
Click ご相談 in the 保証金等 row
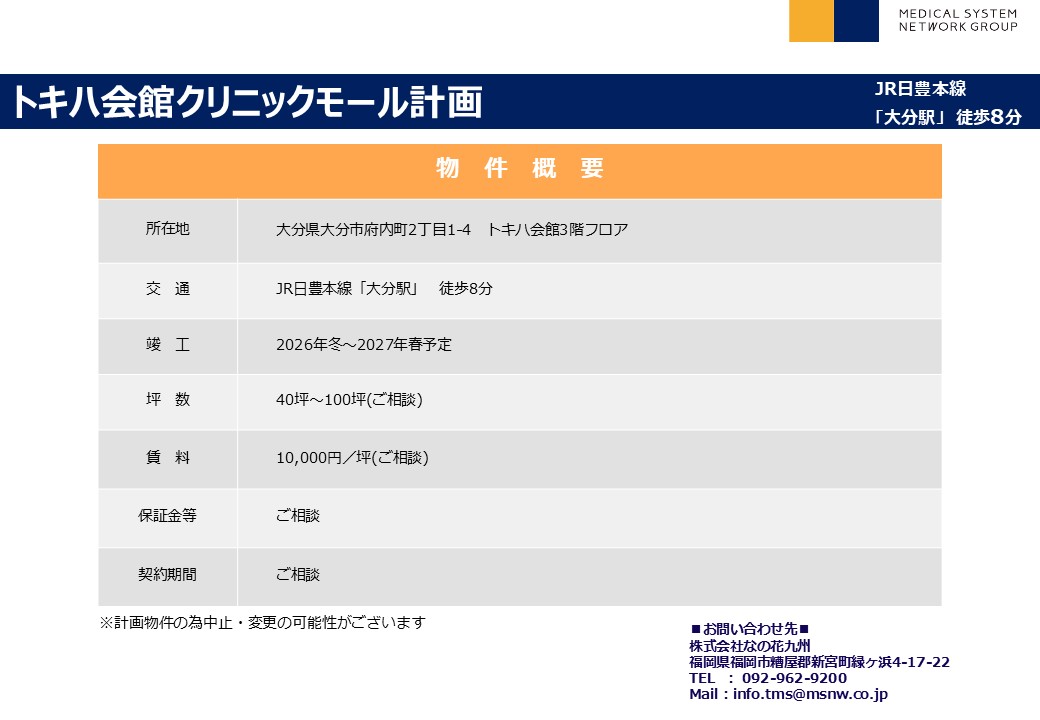(x=298, y=516)
